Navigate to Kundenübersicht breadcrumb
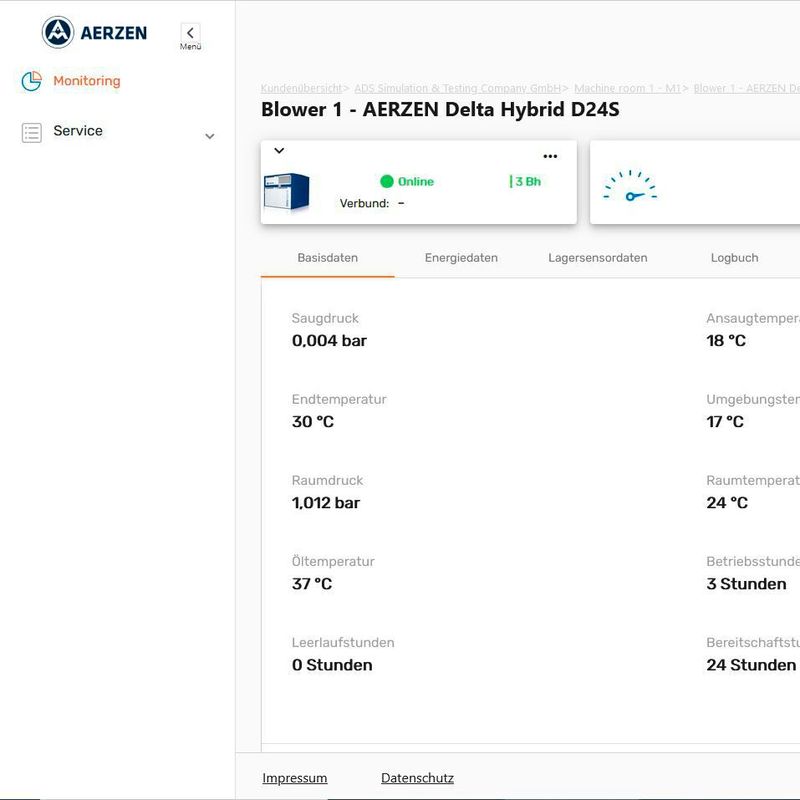This screenshot has width=800, height=800. tap(302, 88)
